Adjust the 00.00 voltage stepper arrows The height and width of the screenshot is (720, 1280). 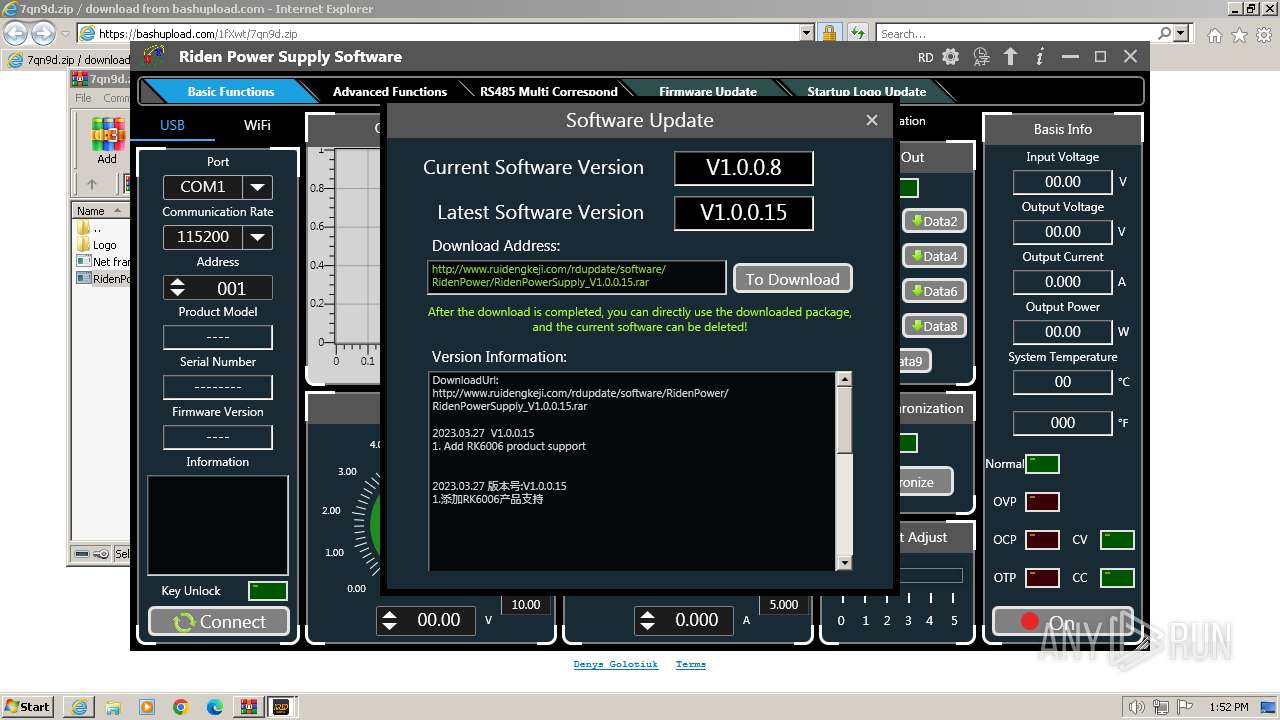389,620
